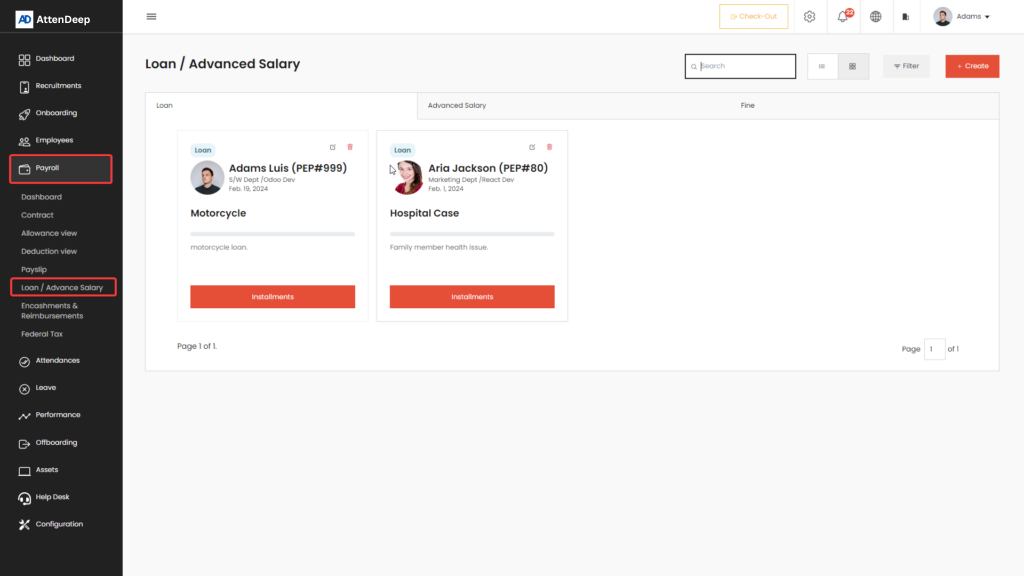Switch to grid card view
Viewport: 1024px width, 576px height.
tap(853, 66)
